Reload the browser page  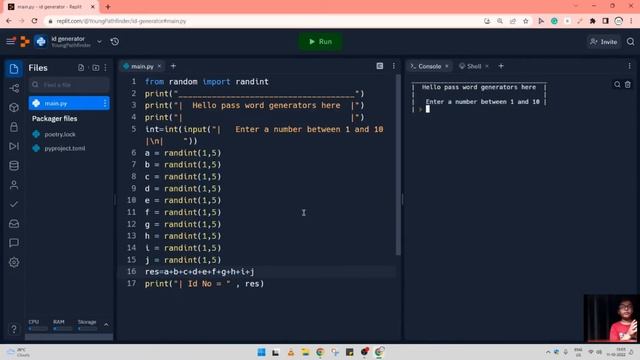[x=35, y=21]
